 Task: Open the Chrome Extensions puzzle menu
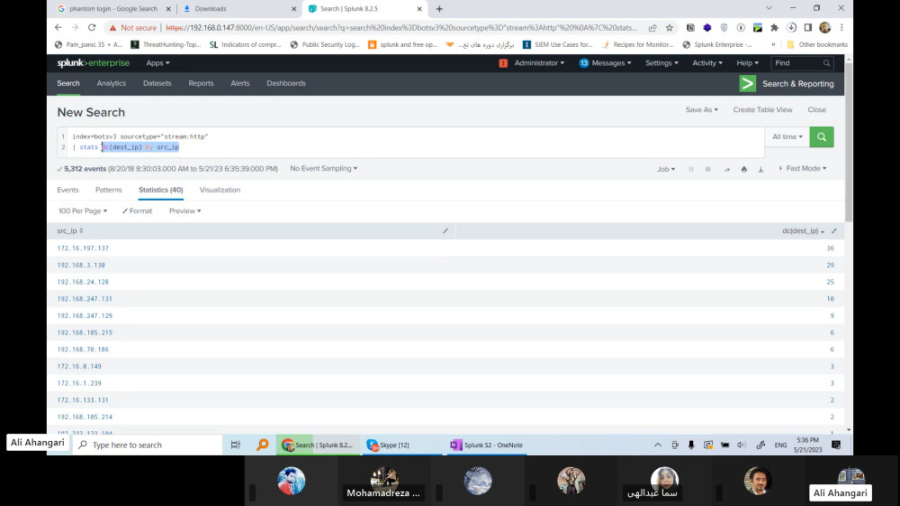point(774,28)
